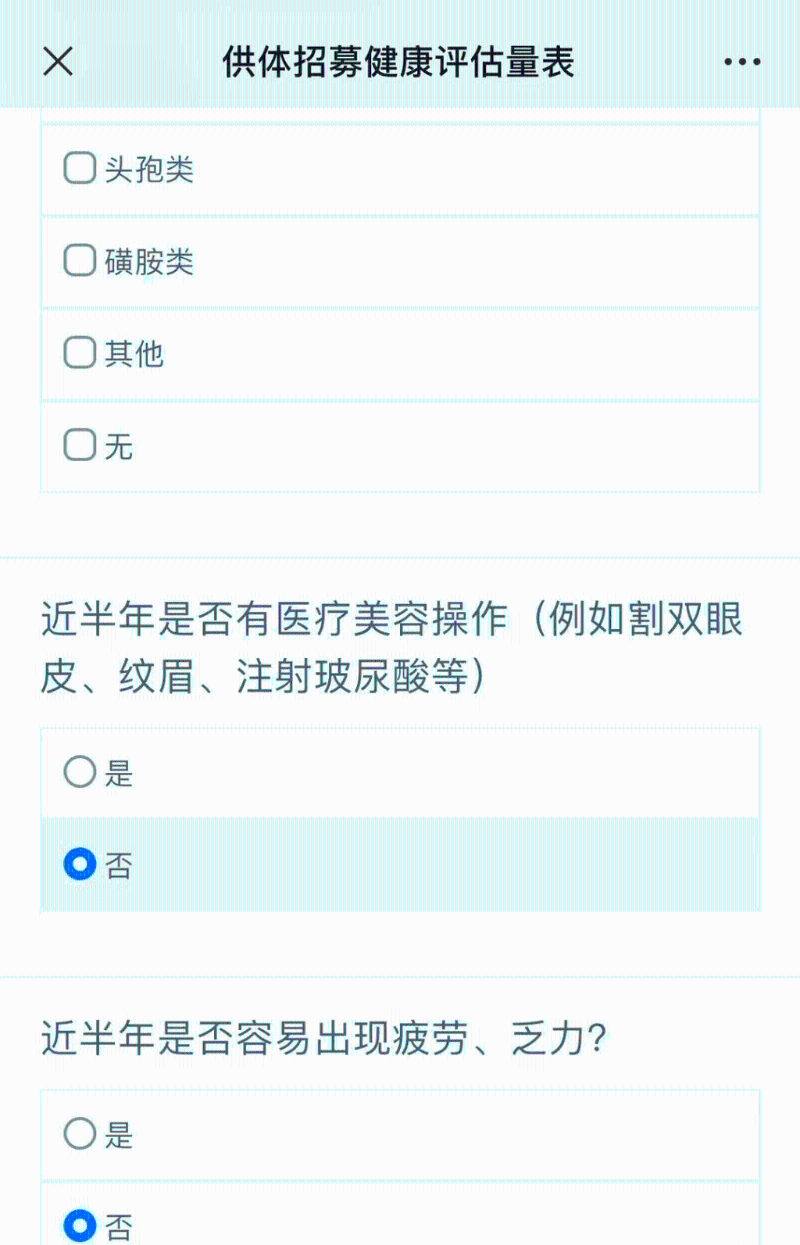Open the more options (···) menu
The height and width of the screenshot is (1245, 800).
click(740, 62)
